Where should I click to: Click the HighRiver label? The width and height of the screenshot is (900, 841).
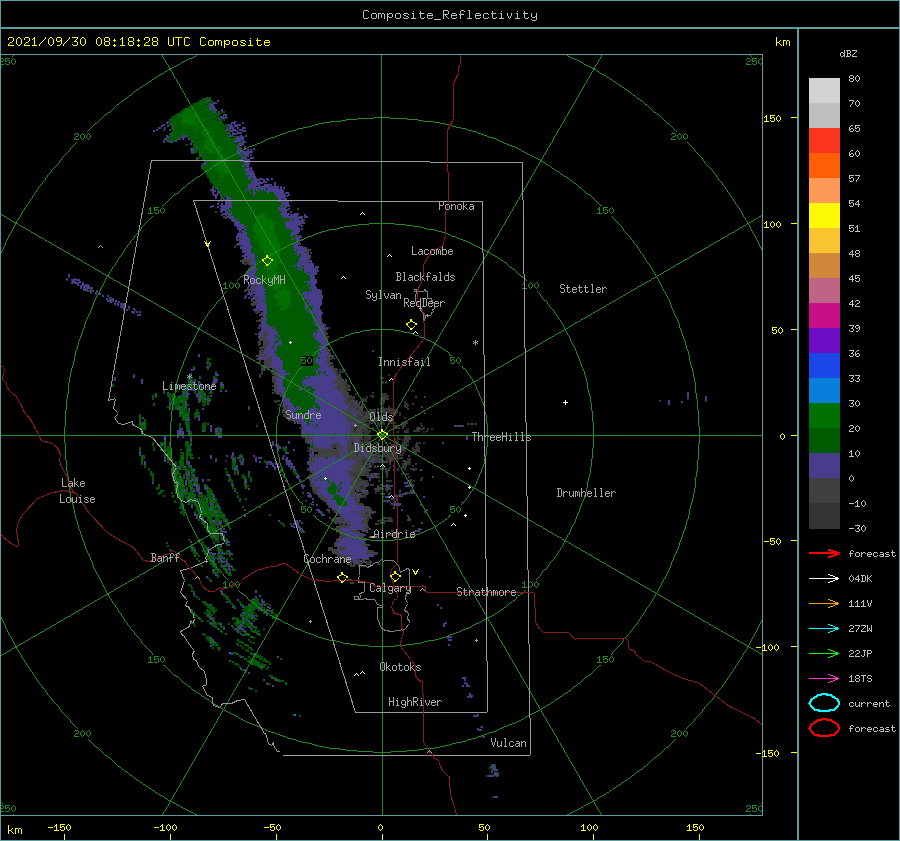415,702
